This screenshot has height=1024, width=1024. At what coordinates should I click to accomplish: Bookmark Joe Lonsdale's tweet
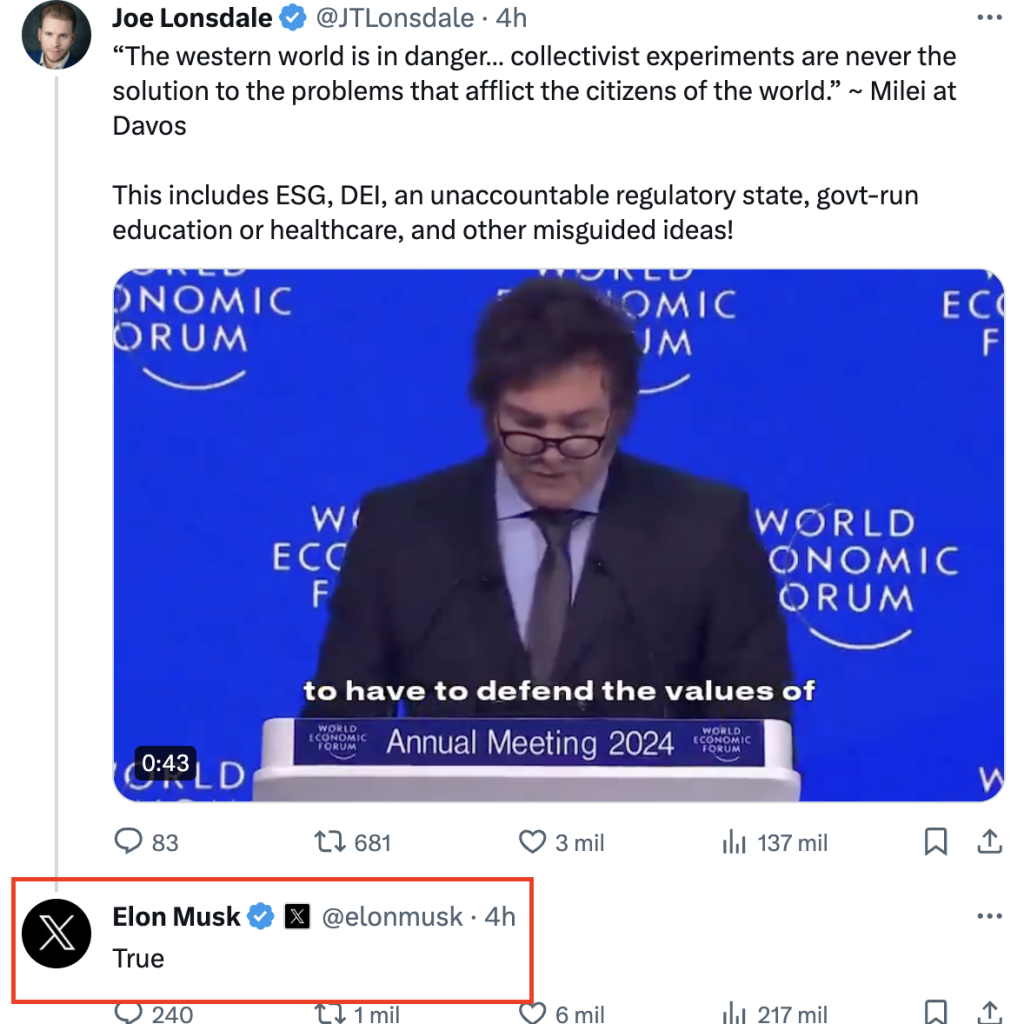coord(935,842)
